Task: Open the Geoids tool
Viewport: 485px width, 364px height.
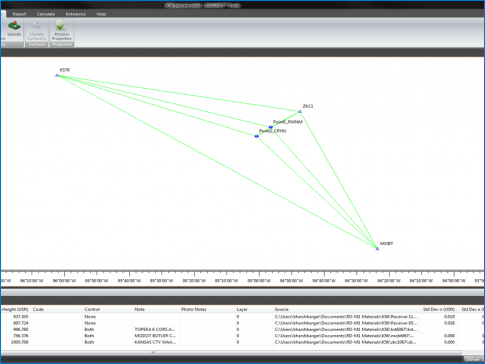Action: pos(14,28)
